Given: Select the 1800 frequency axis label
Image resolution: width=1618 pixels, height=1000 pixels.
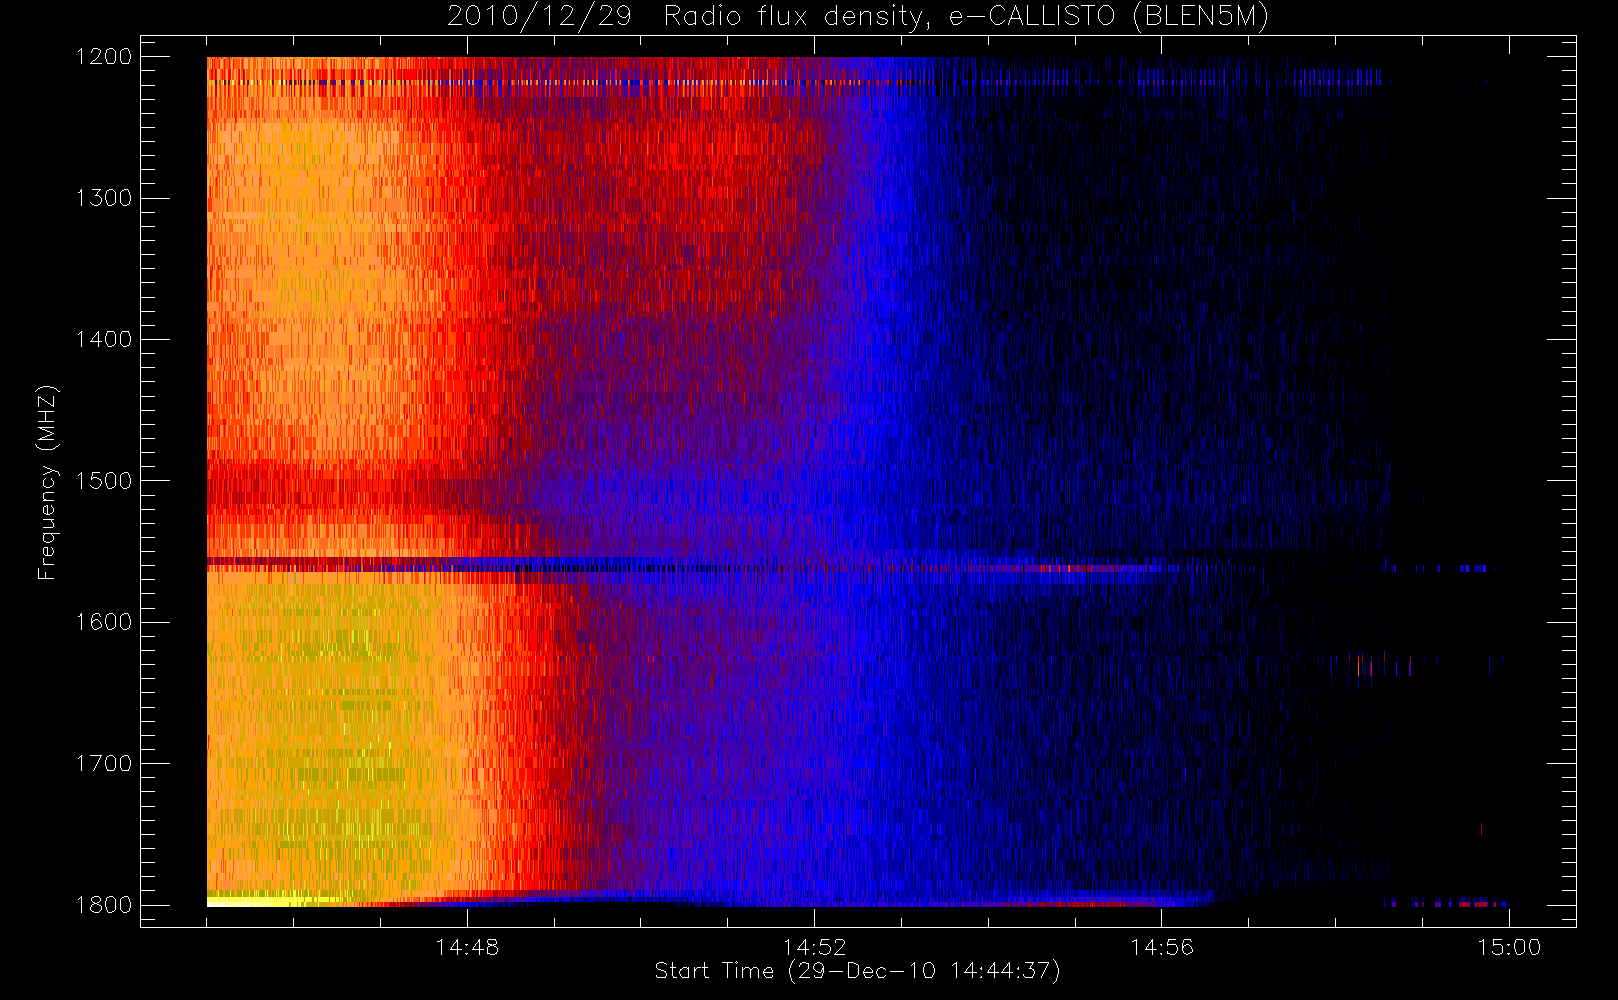Looking at the screenshot, I should 104,905.
